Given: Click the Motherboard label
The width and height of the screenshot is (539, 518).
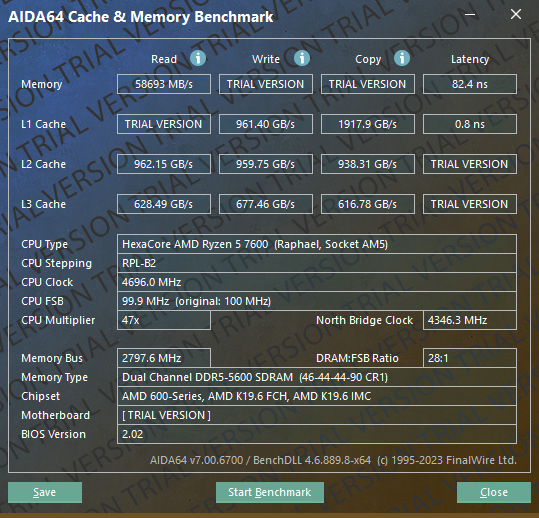Looking at the screenshot, I should [x=55, y=415].
